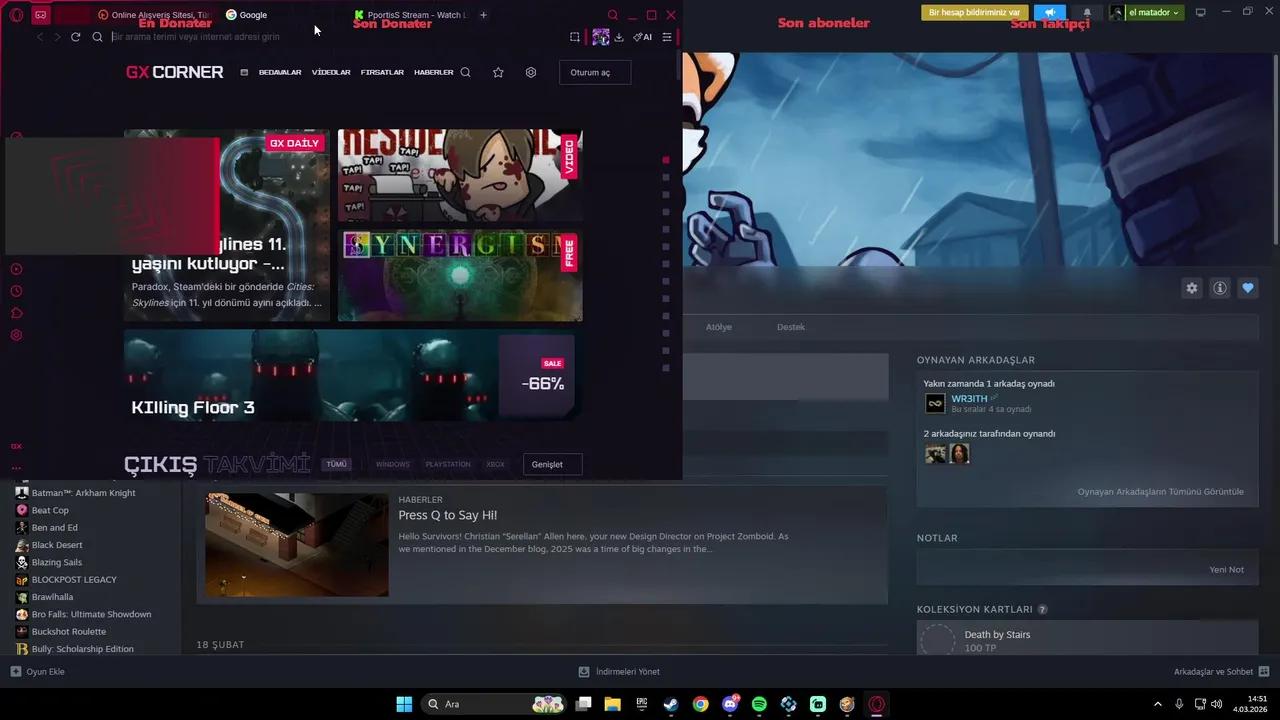Screen dimensions: 1280x720
Task: Open game settings gear on the Steam page
Action: coord(1191,288)
